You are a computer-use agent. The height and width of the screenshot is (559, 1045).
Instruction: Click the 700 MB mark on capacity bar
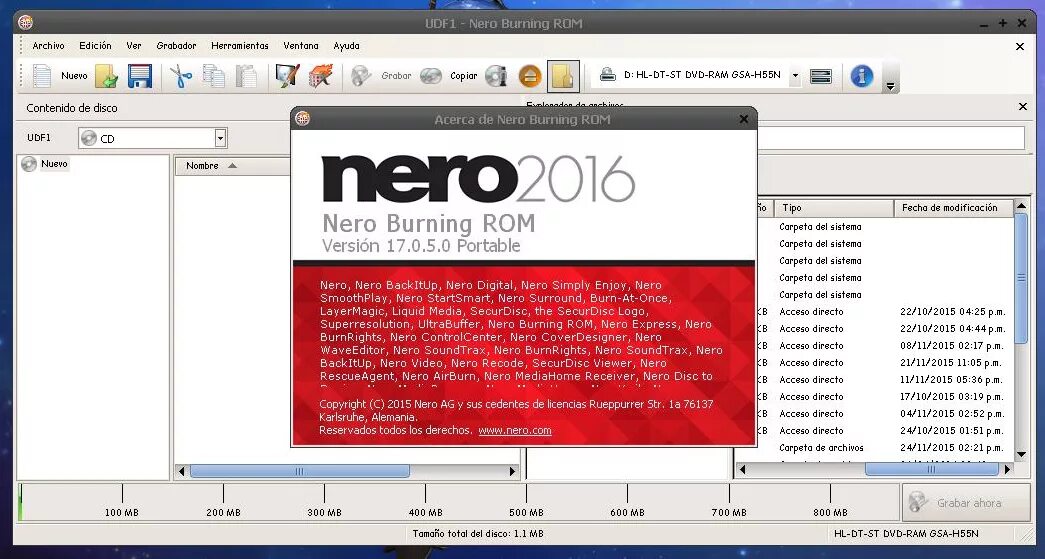coord(729,512)
